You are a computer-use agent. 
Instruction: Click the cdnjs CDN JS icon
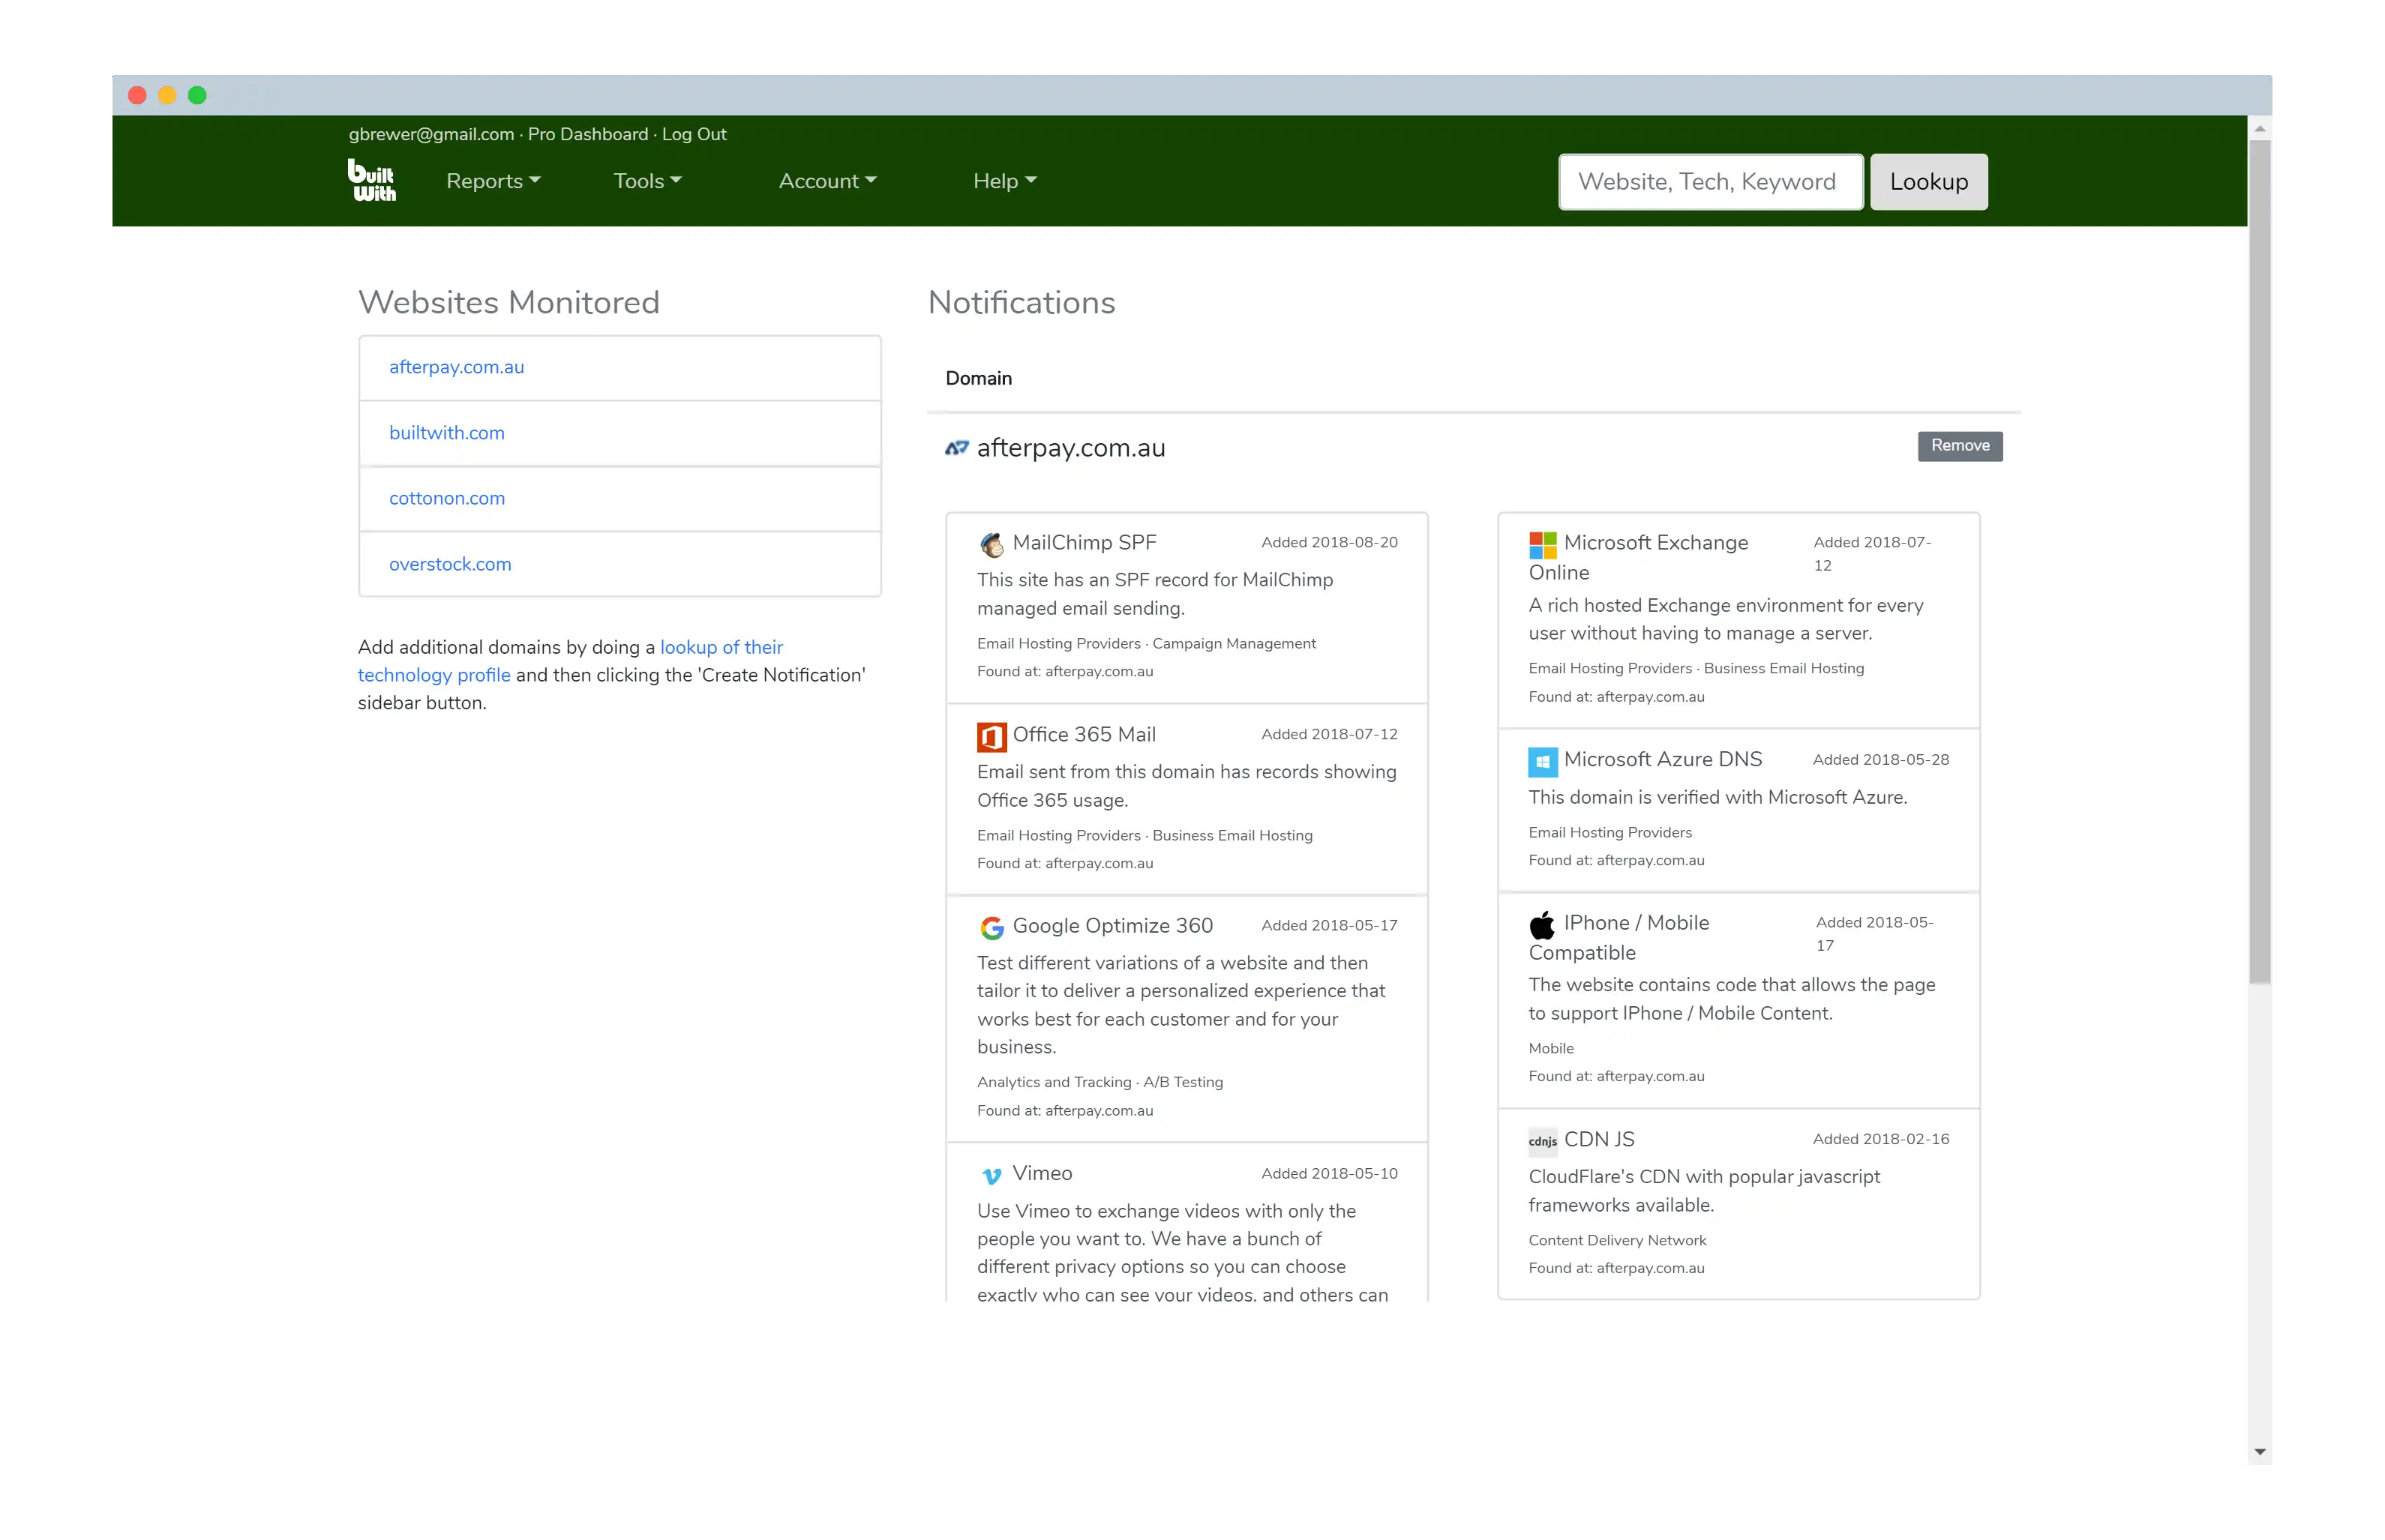coord(1542,1141)
